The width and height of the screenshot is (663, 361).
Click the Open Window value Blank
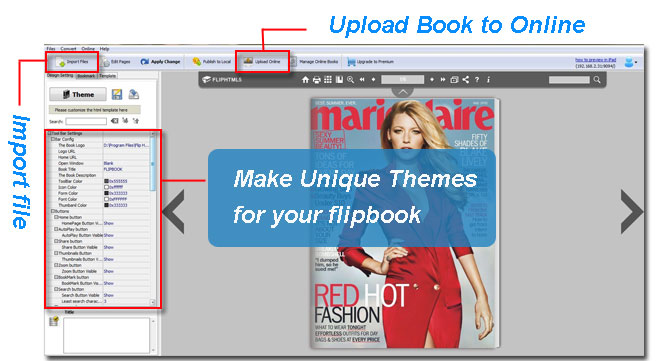point(109,163)
